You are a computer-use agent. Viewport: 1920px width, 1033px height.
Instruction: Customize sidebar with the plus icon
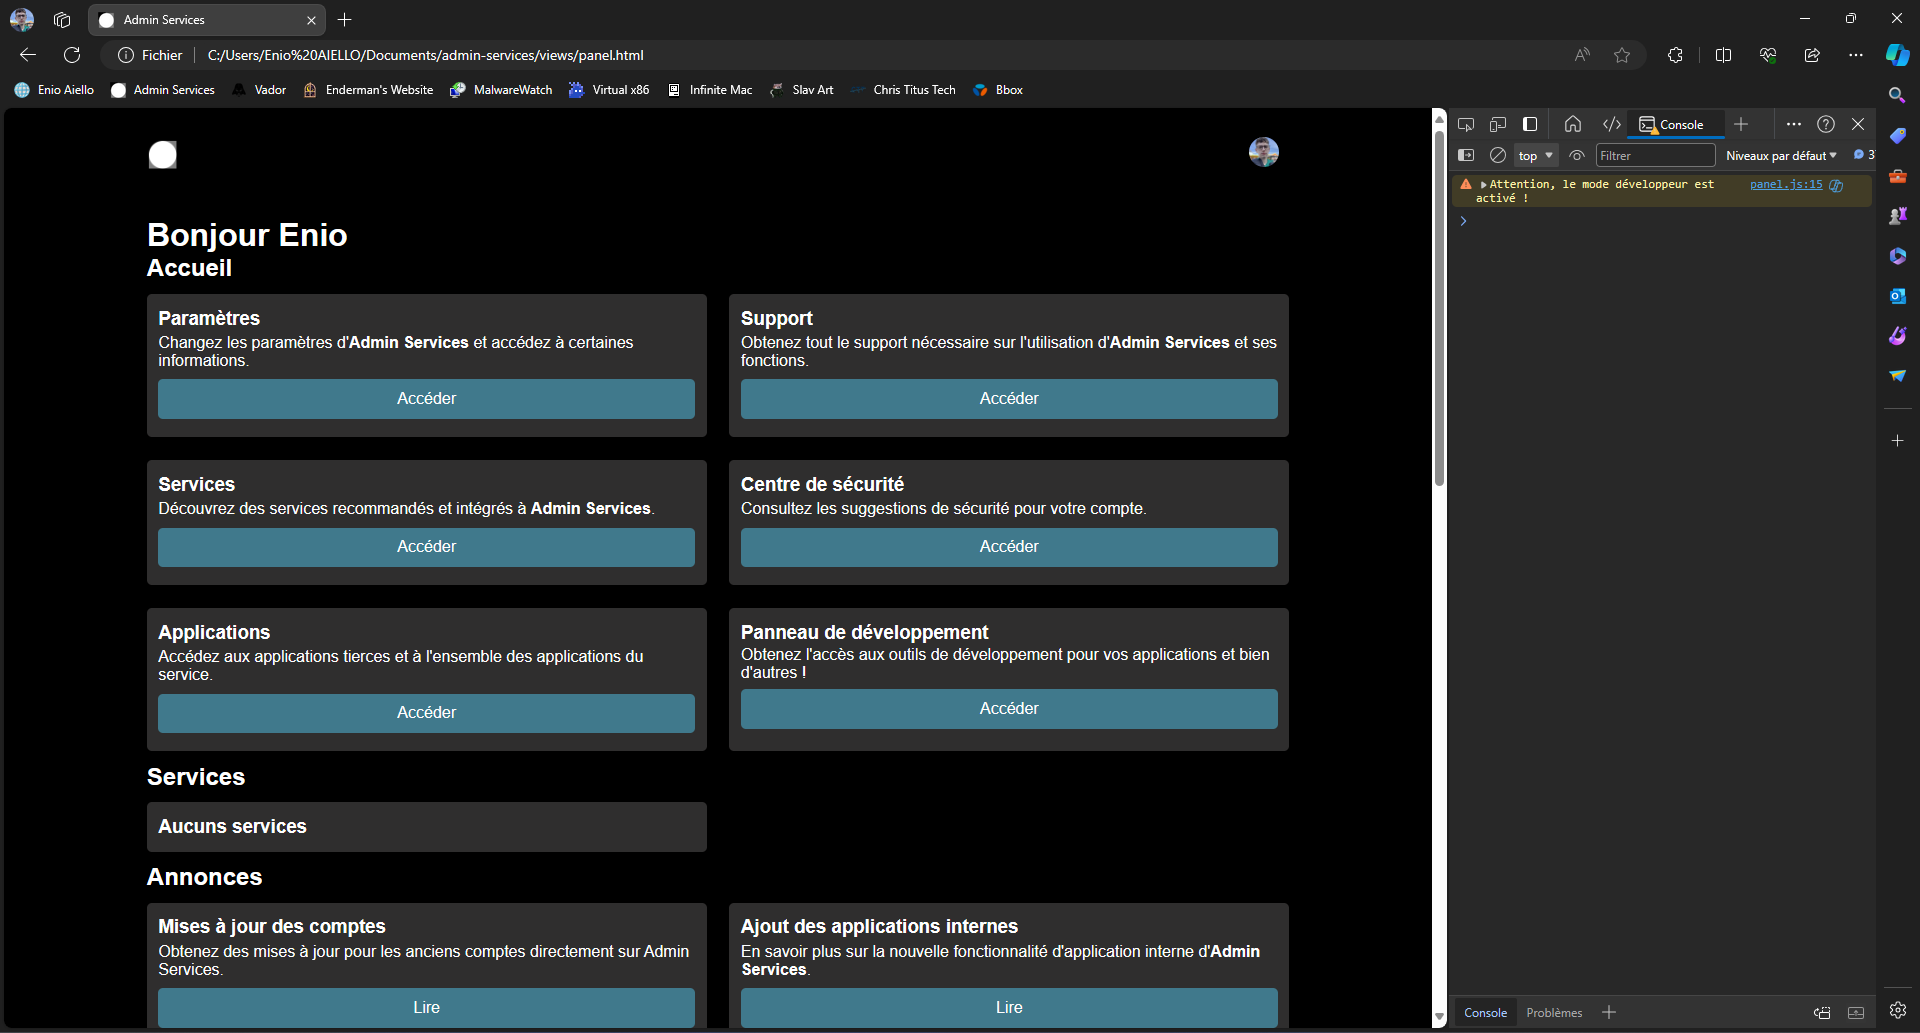point(1897,440)
